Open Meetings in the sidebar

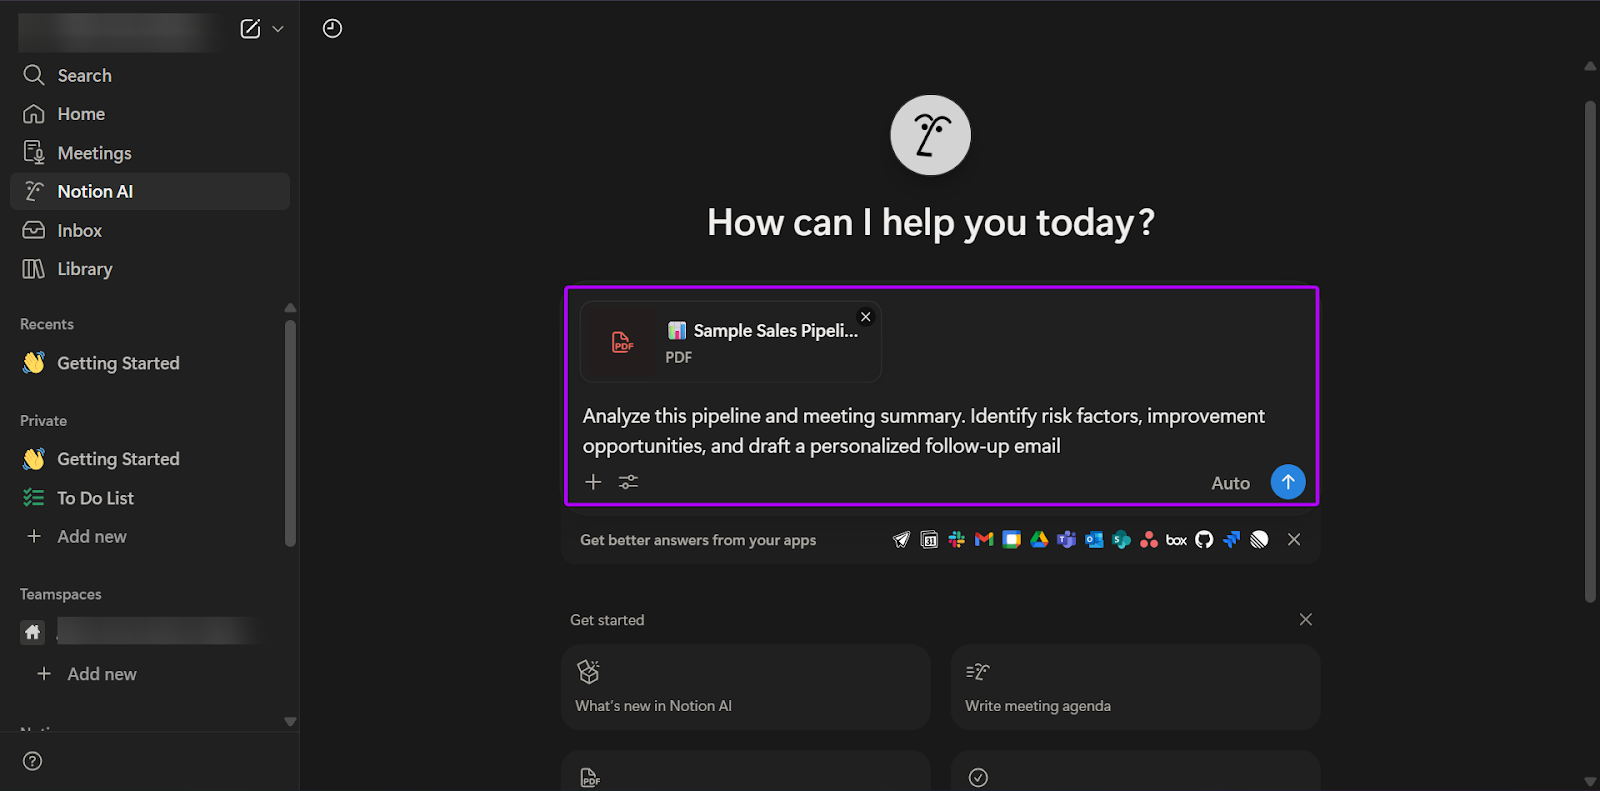coord(150,153)
